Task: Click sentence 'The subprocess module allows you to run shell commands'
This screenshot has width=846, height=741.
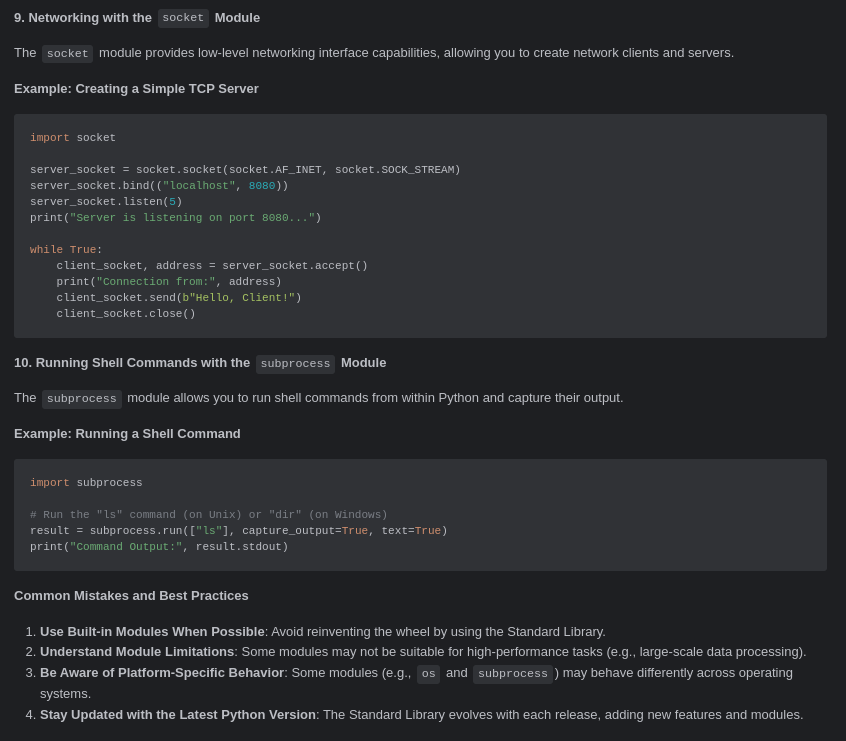Action: tap(318, 398)
